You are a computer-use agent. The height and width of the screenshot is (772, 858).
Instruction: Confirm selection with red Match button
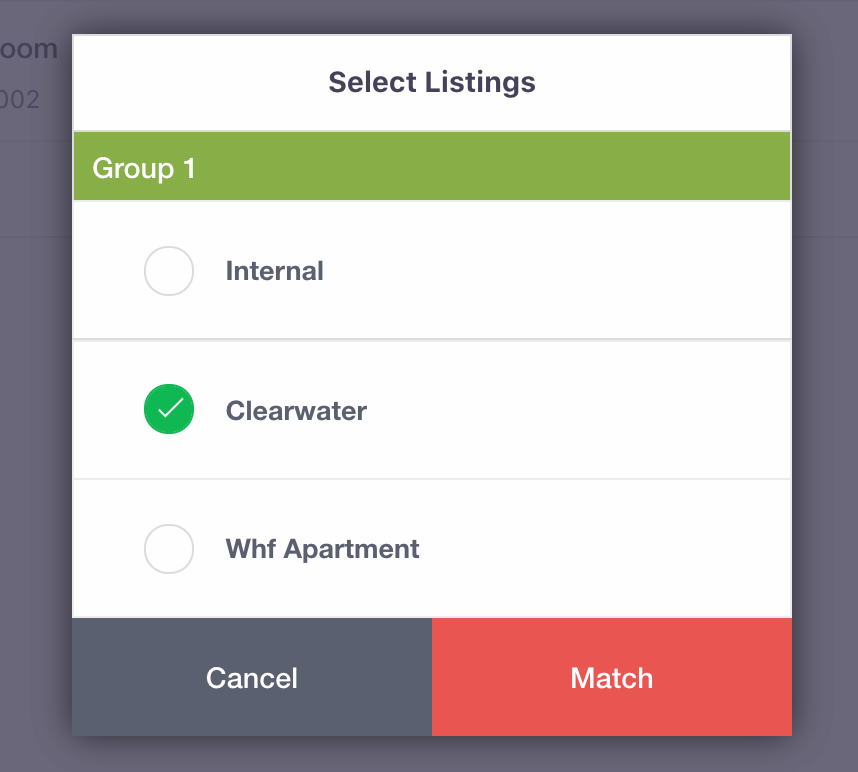tap(612, 677)
